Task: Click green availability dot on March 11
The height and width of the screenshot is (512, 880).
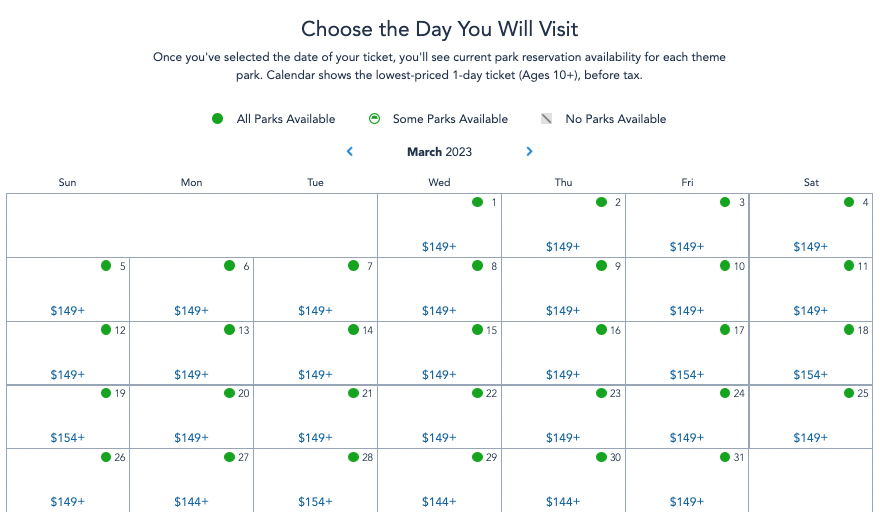Action: [849, 266]
